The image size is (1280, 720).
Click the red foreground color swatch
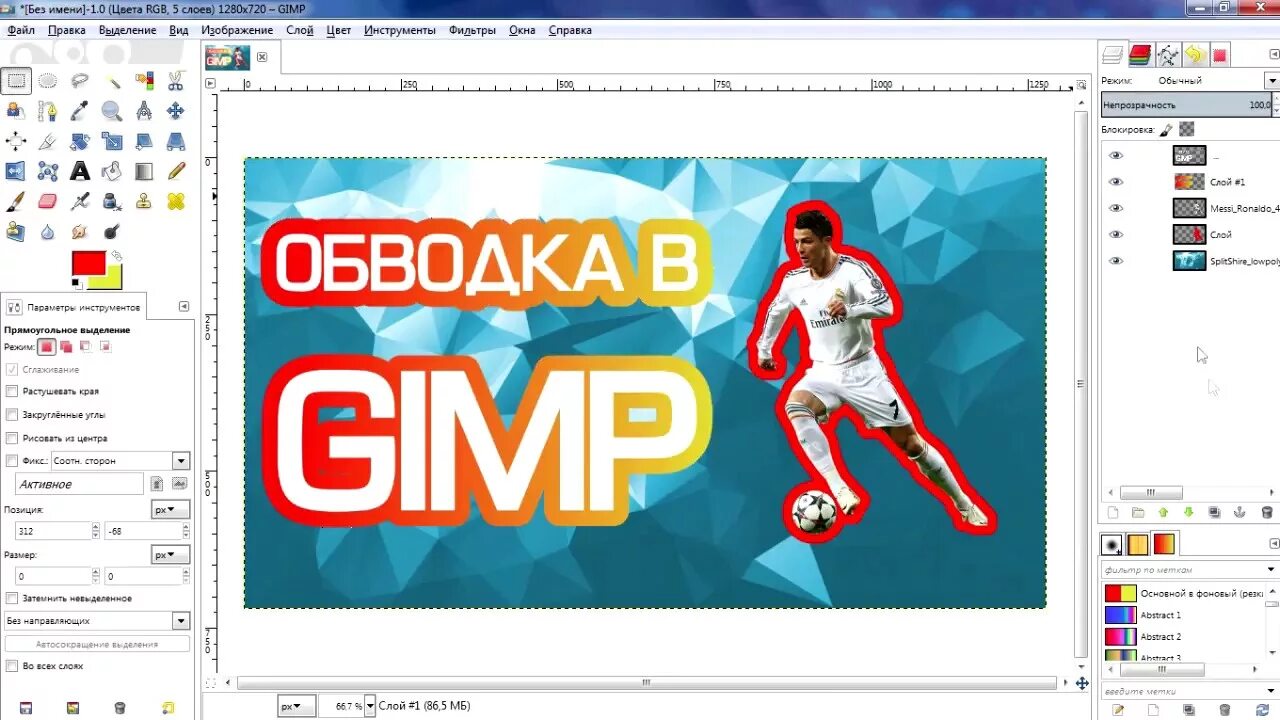(x=86, y=263)
